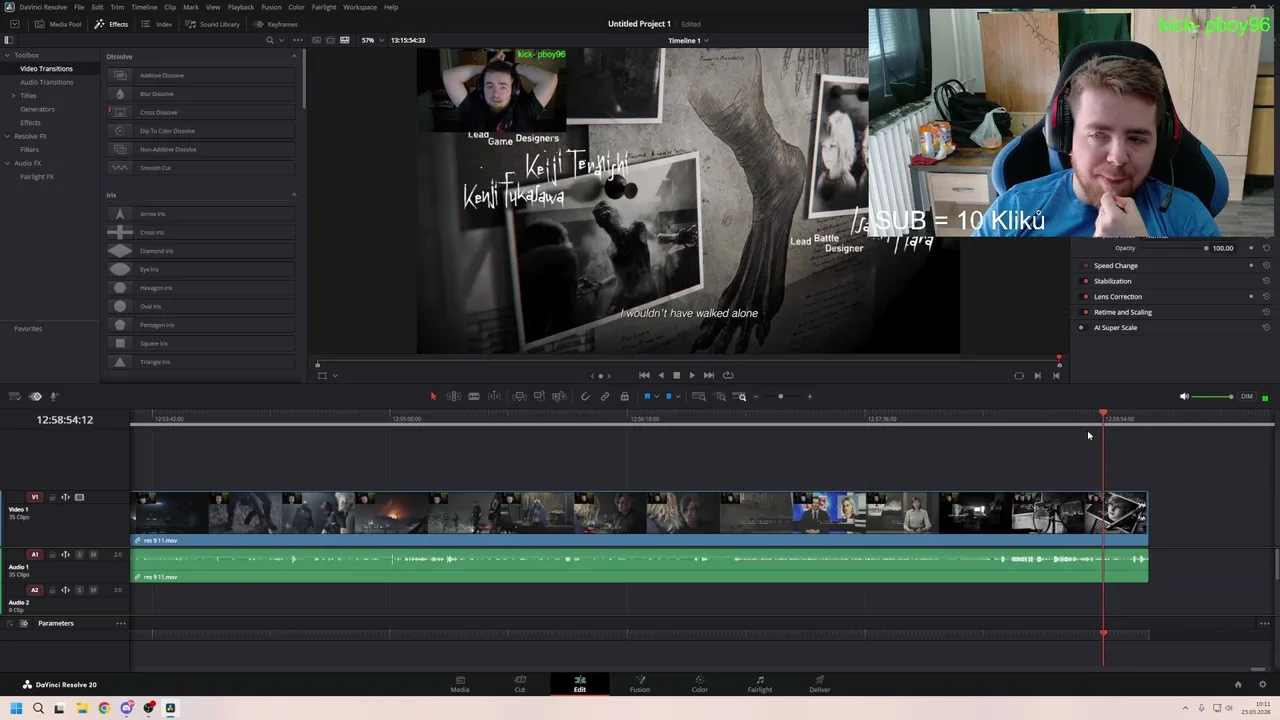
Task: Collapse the Iris transitions group
Action: click(294, 195)
